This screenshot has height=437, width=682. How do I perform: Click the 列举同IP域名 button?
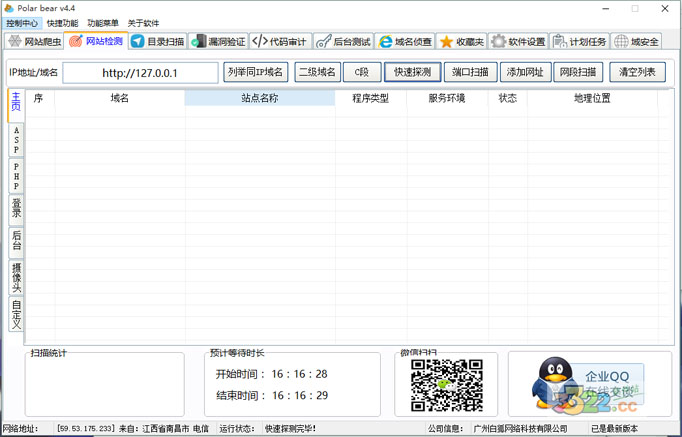256,72
